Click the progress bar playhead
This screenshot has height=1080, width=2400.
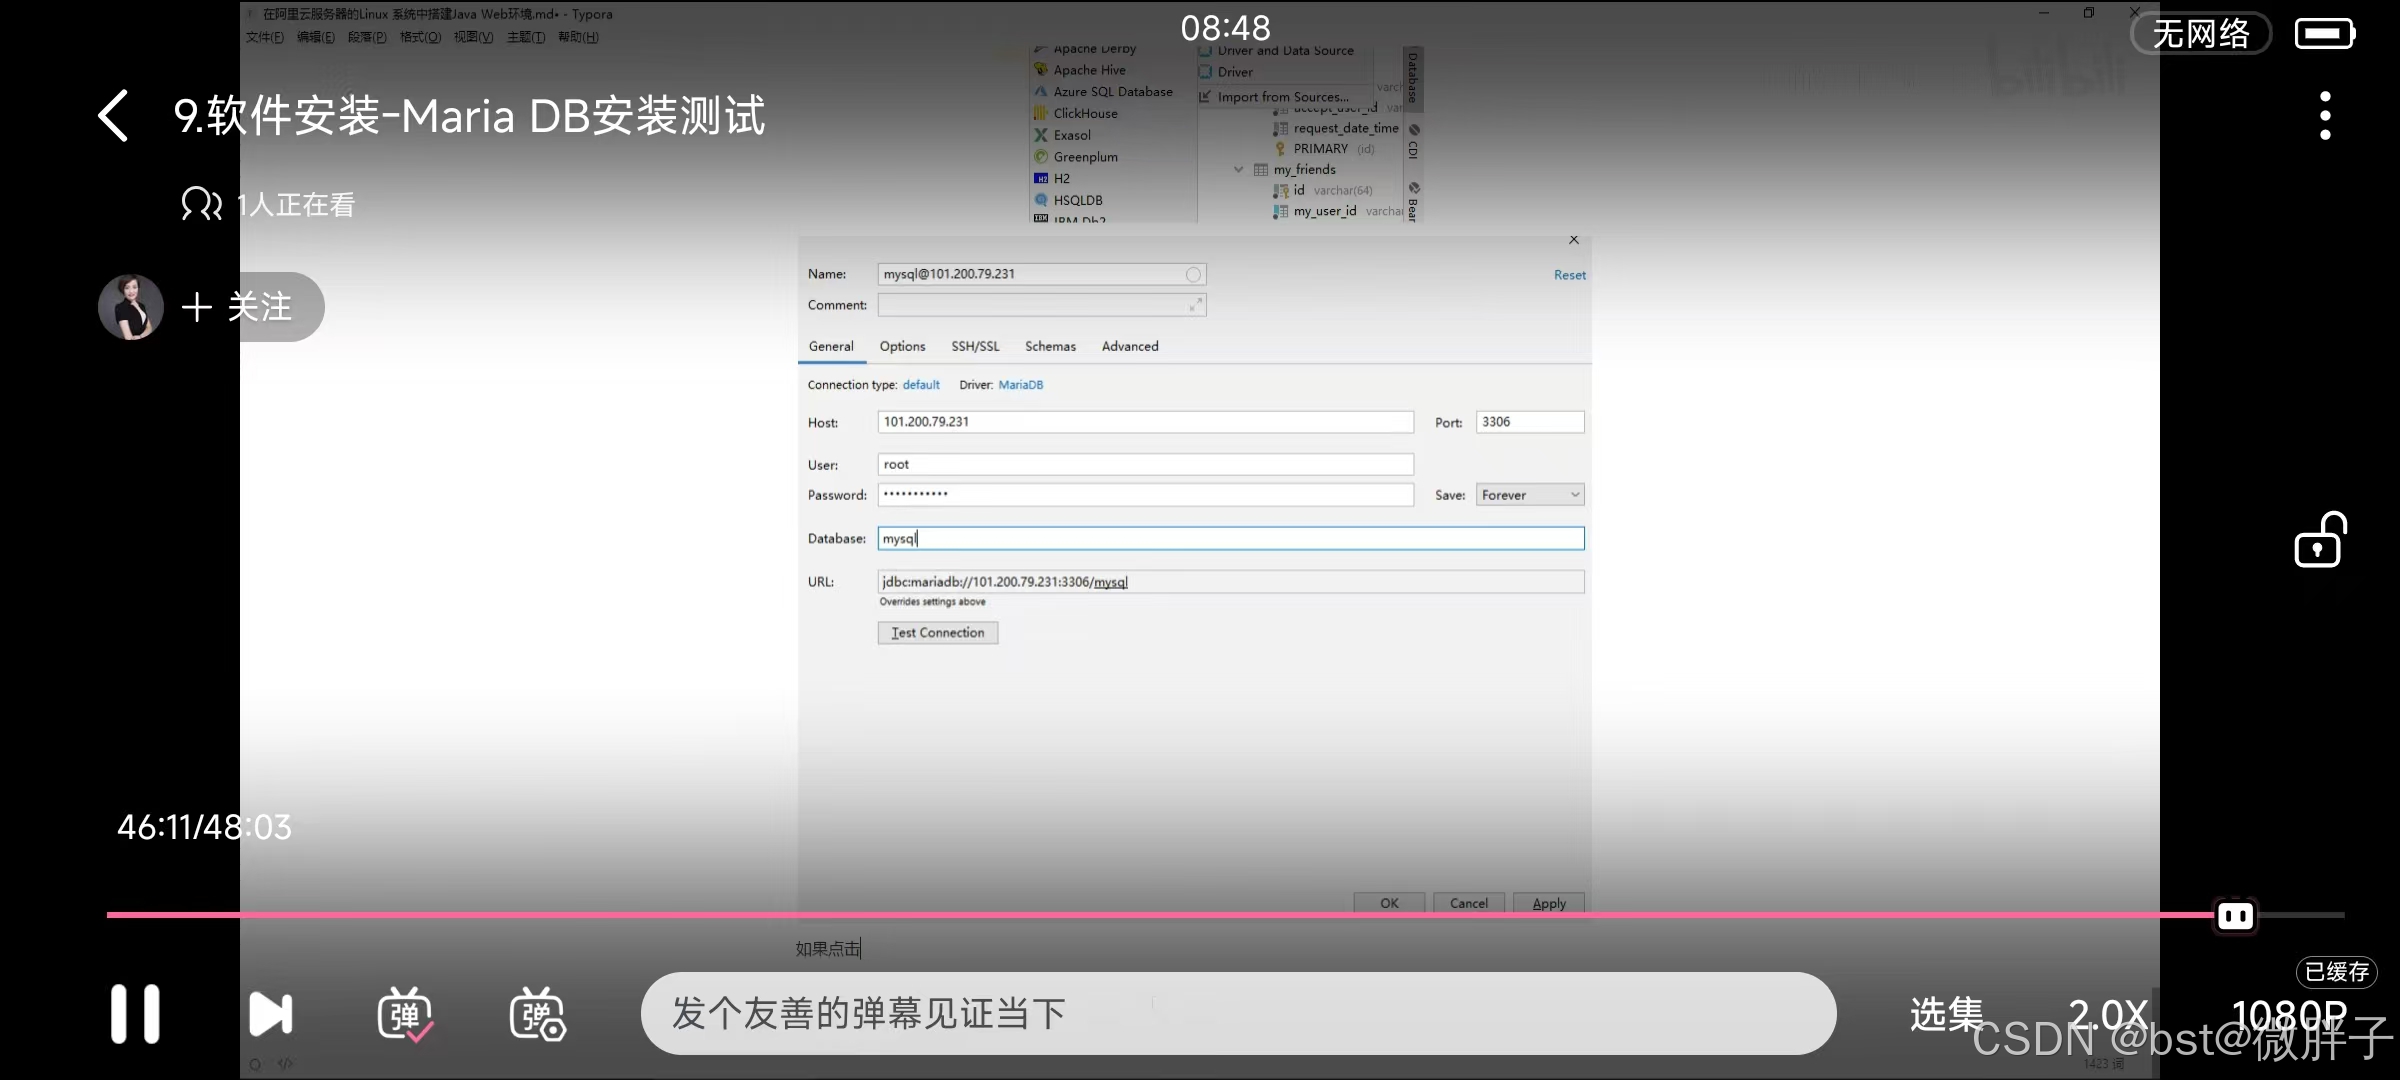click(2235, 915)
